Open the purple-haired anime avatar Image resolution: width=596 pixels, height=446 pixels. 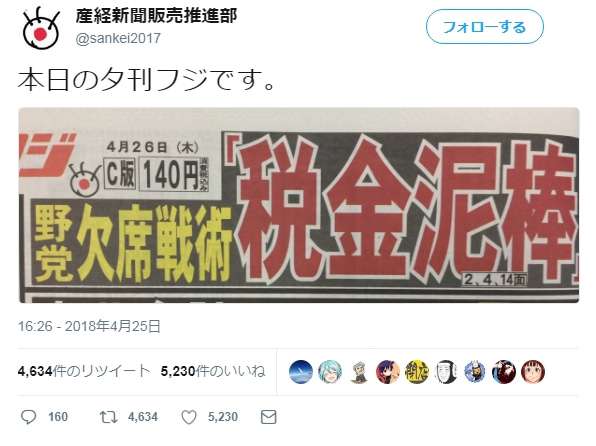click(388, 371)
